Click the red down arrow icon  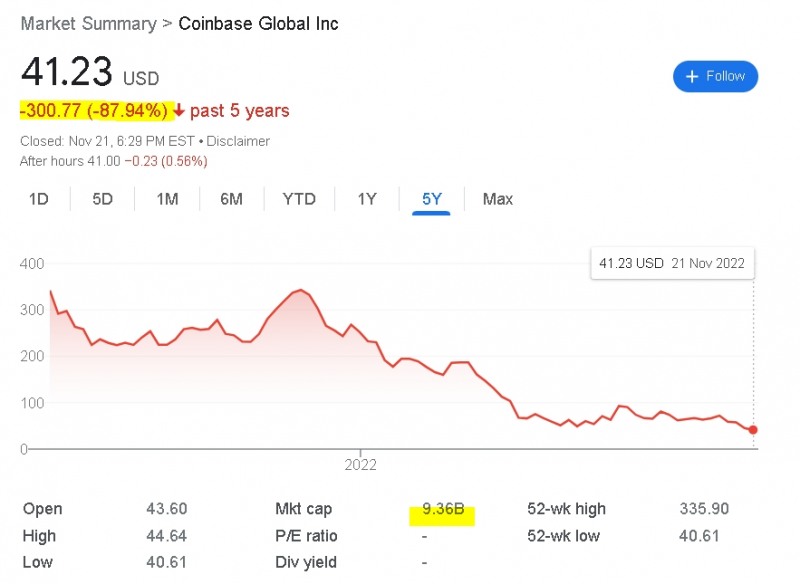180,111
